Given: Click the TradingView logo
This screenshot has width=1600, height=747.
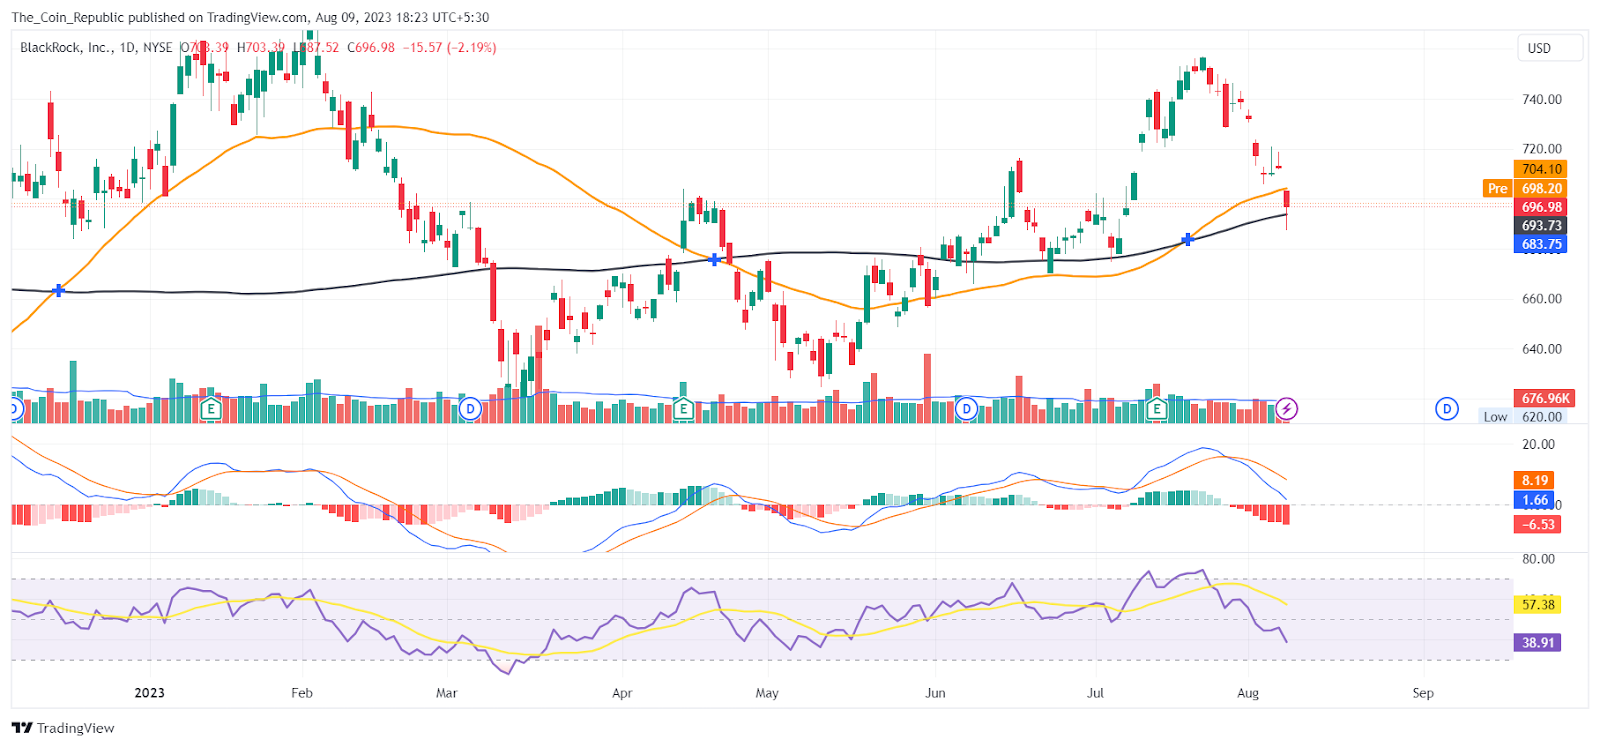Looking at the screenshot, I should [63, 728].
